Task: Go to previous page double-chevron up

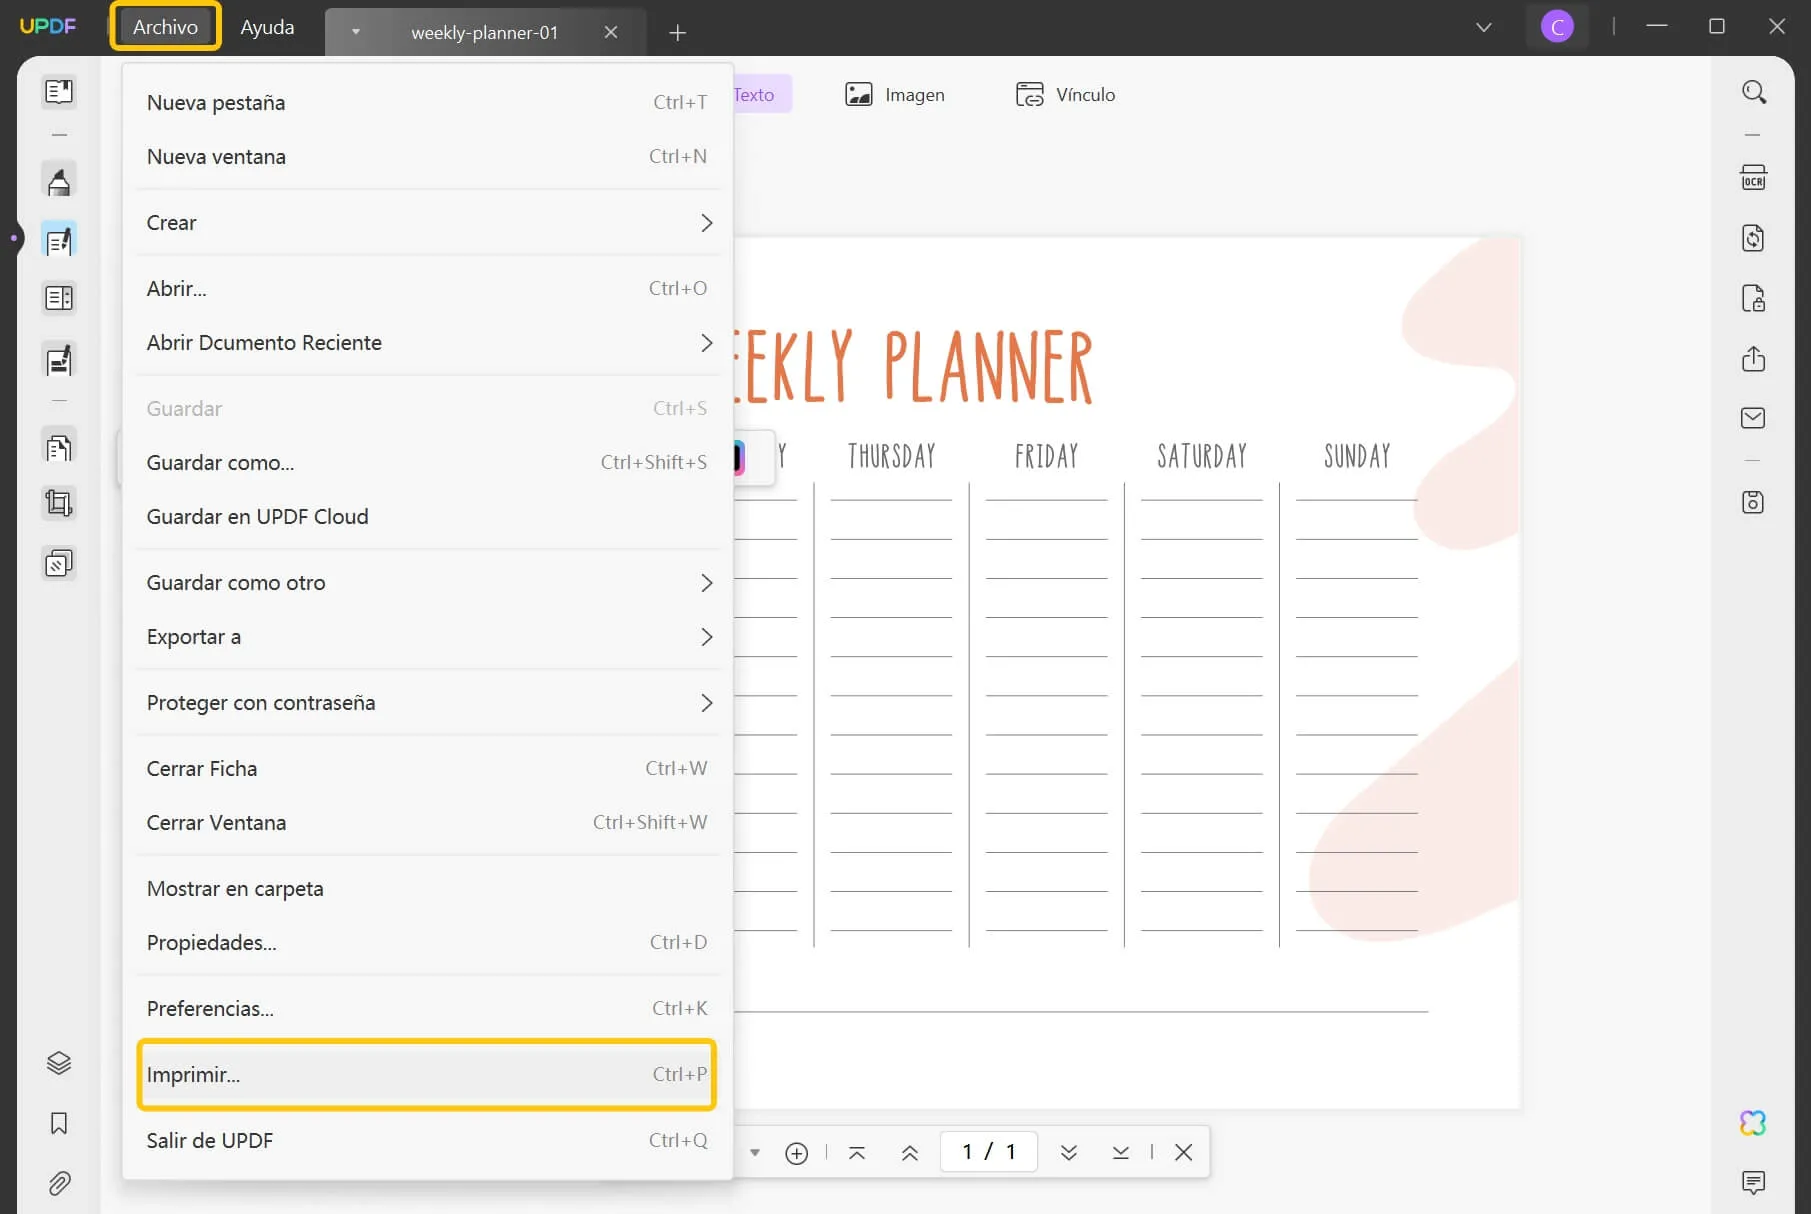Action: point(910,1153)
